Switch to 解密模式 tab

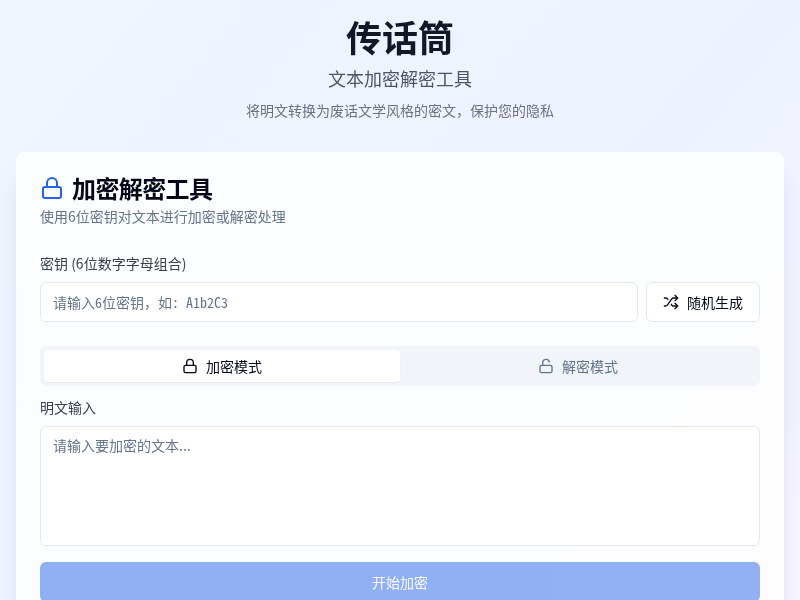click(x=579, y=366)
